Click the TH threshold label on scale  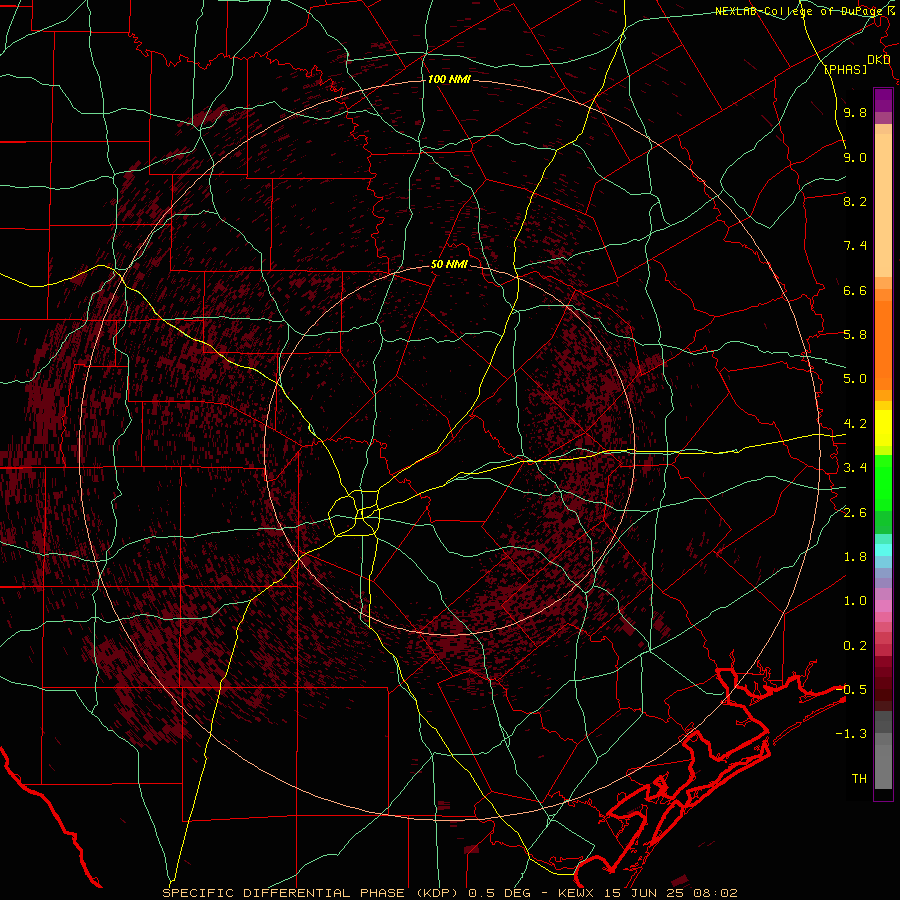click(859, 779)
